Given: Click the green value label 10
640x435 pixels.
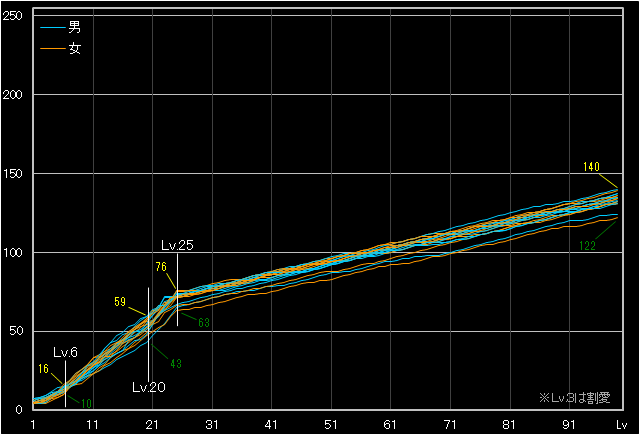Looking at the screenshot, I should coord(87,404).
